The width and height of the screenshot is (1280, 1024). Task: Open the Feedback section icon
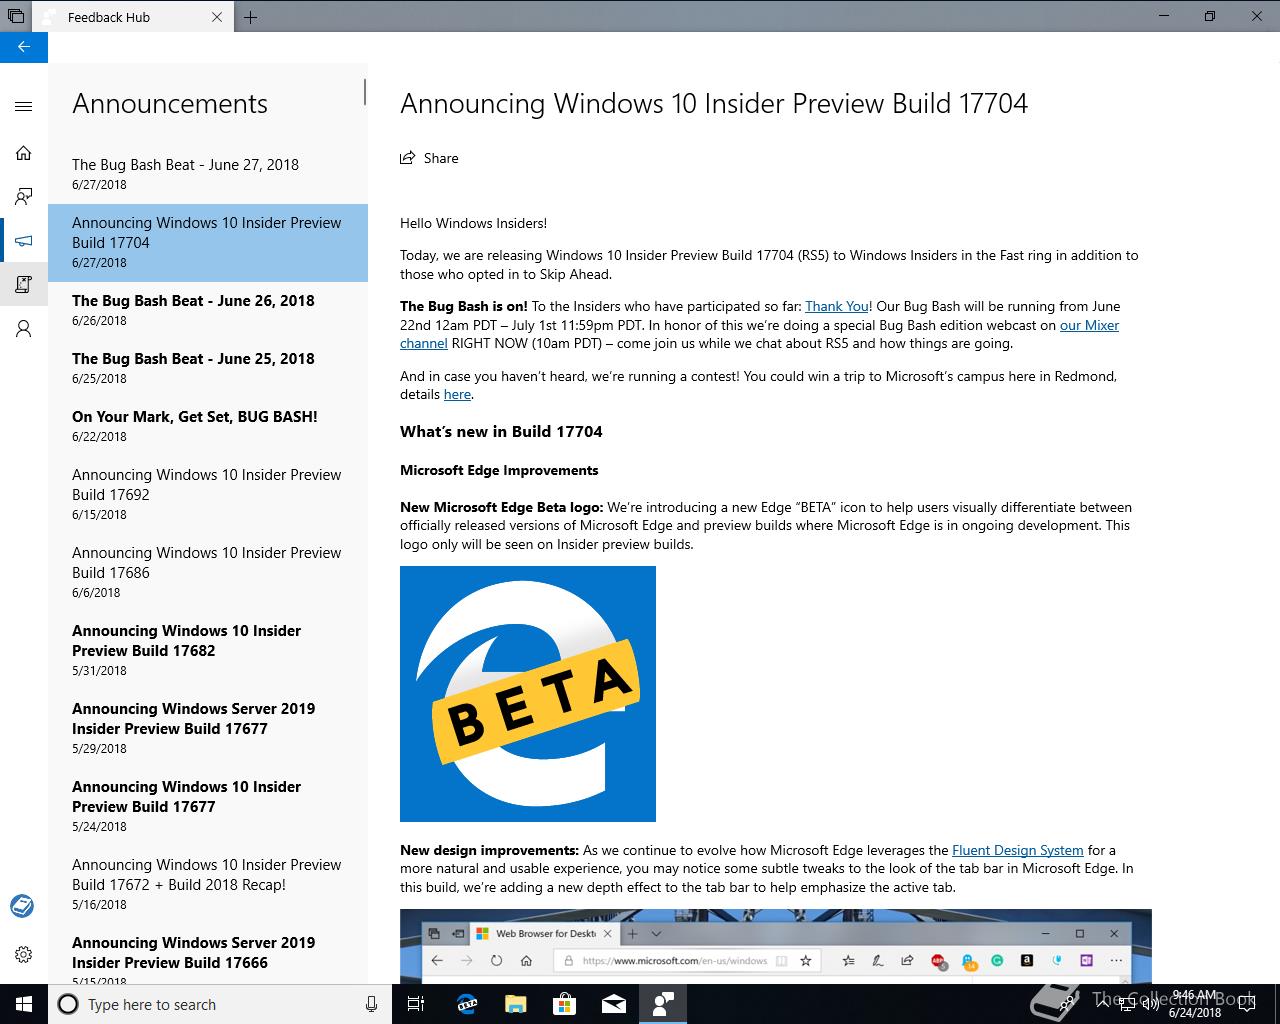pos(24,197)
